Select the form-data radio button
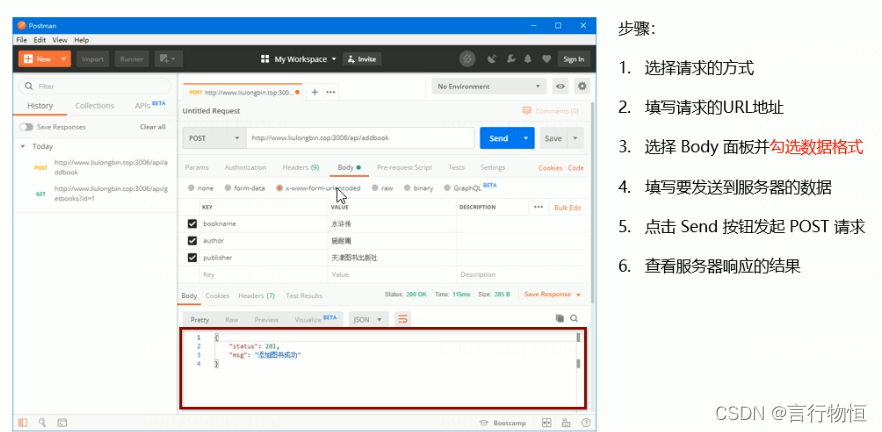Screen dimensions: 882x432 click(x=227, y=188)
